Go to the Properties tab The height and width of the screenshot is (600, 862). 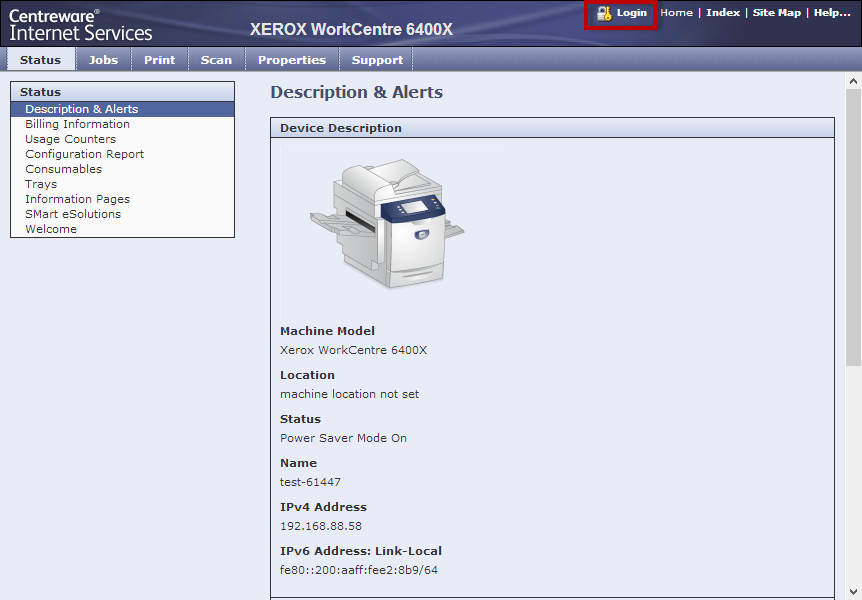pos(292,60)
